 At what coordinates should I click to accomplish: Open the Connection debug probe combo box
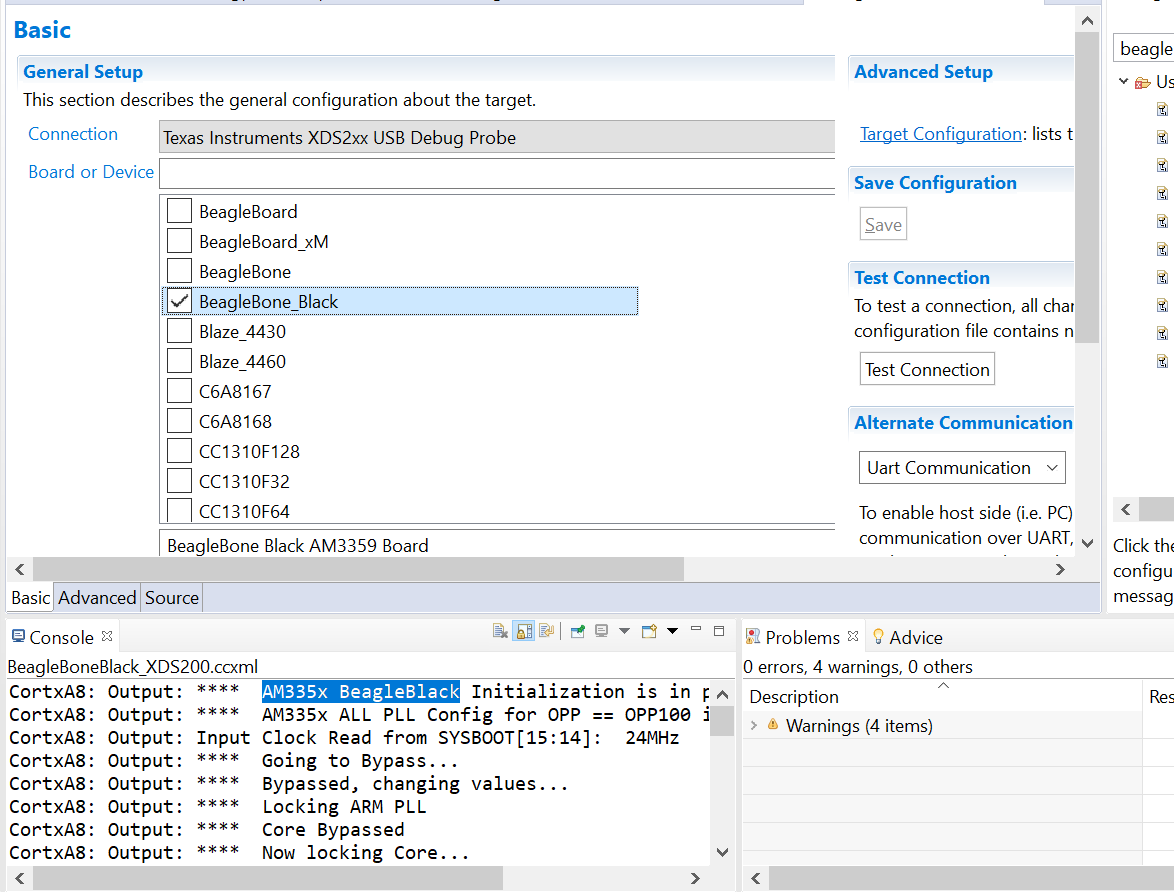click(497, 137)
